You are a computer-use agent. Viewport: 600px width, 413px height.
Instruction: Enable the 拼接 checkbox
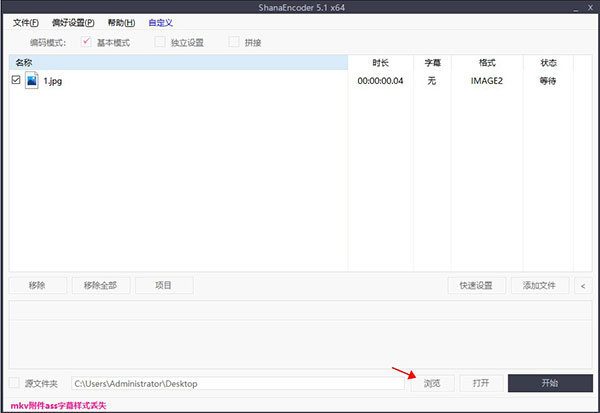[234, 42]
